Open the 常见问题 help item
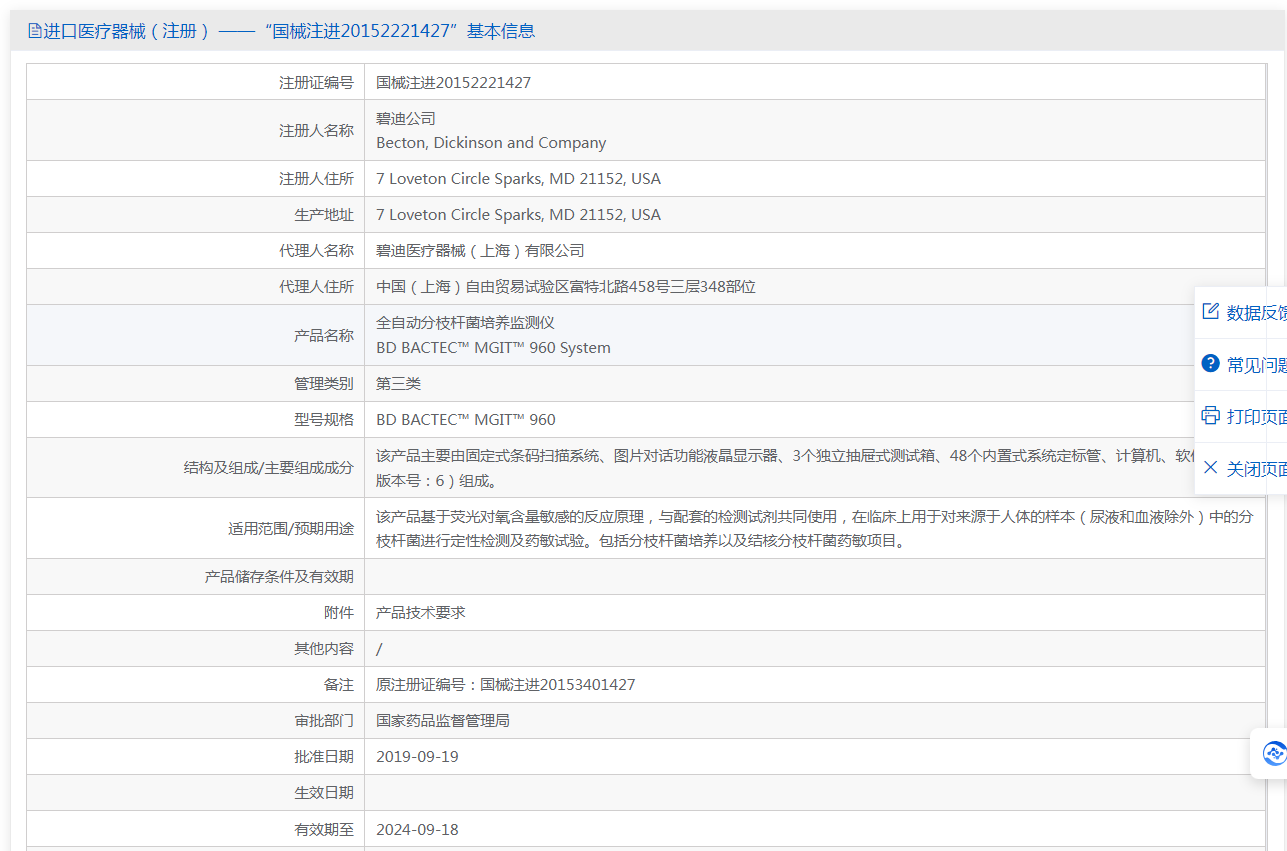 coord(1243,364)
